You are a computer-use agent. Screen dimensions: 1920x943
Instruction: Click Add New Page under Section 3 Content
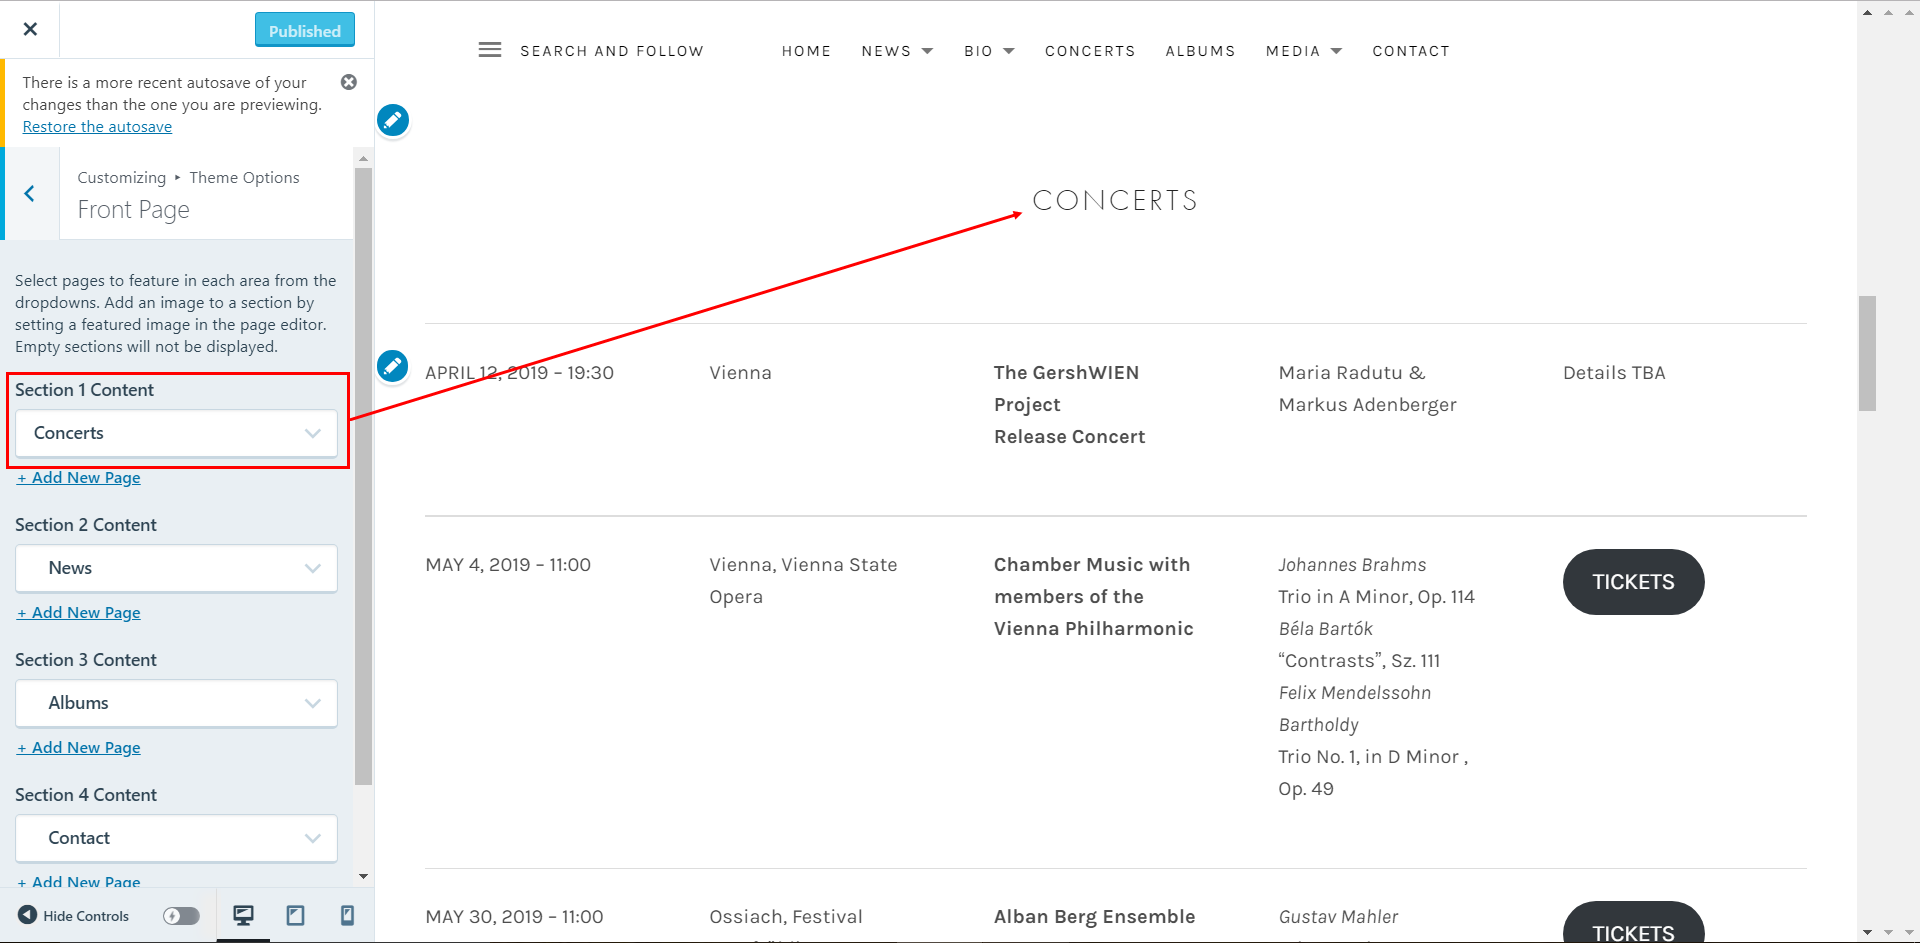point(79,747)
